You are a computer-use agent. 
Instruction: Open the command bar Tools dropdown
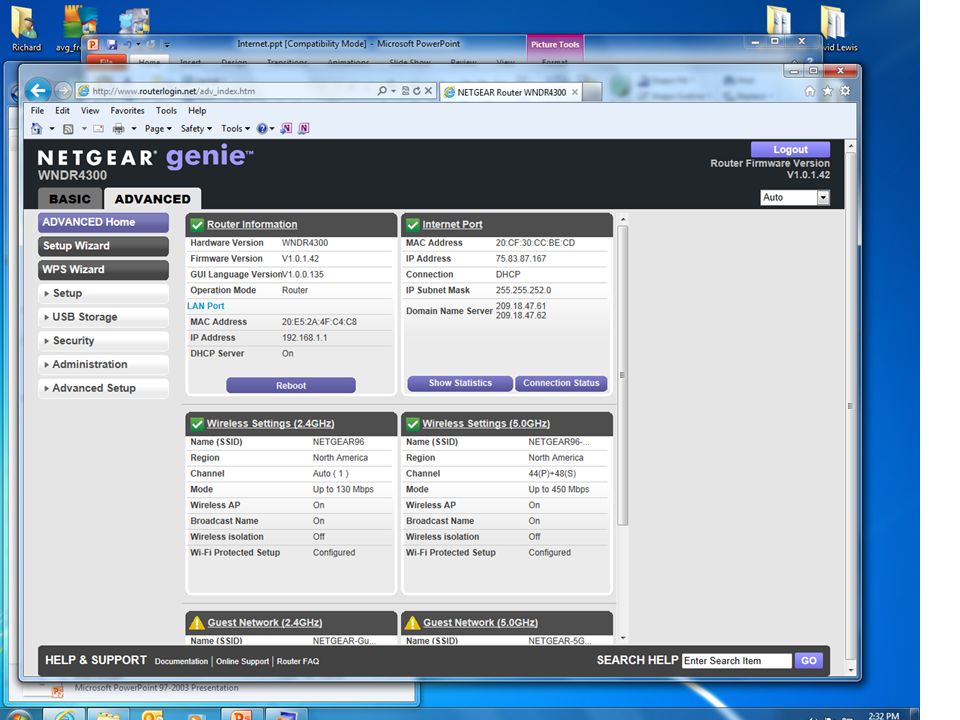235,129
